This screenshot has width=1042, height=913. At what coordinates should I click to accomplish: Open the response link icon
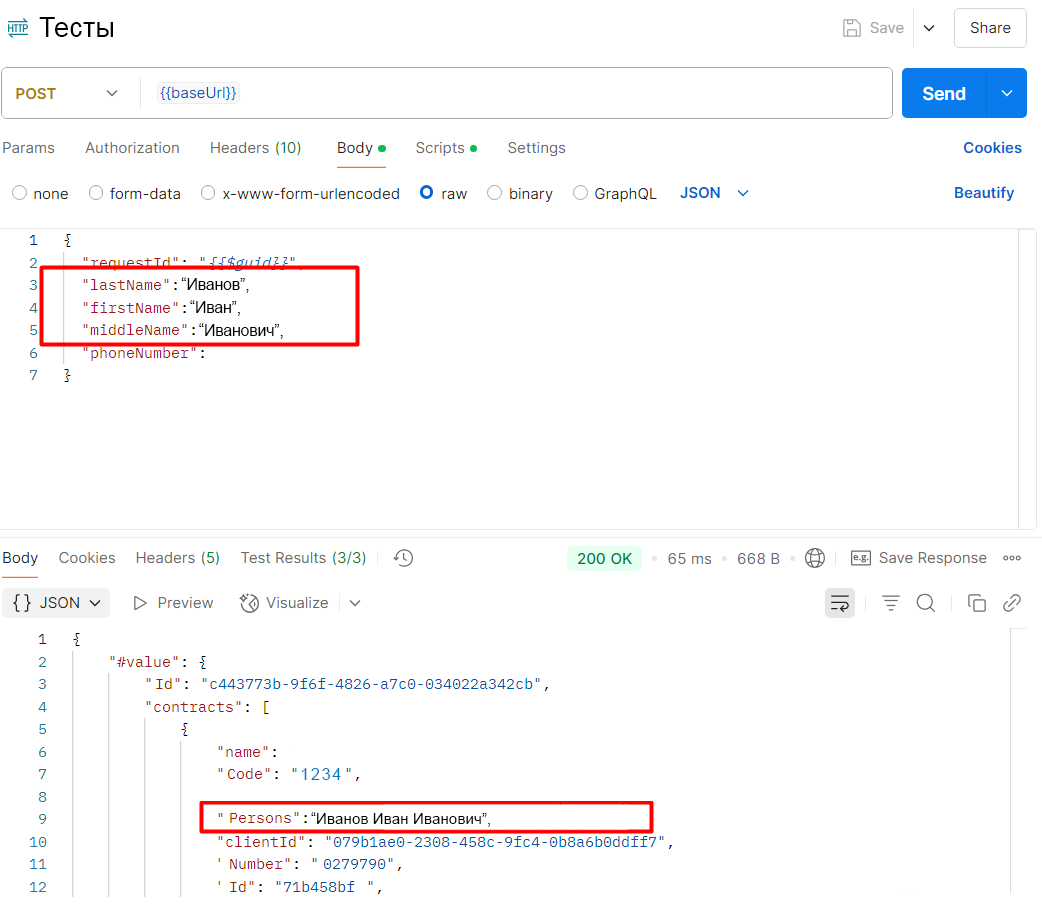pyautogui.click(x=1011, y=602)
